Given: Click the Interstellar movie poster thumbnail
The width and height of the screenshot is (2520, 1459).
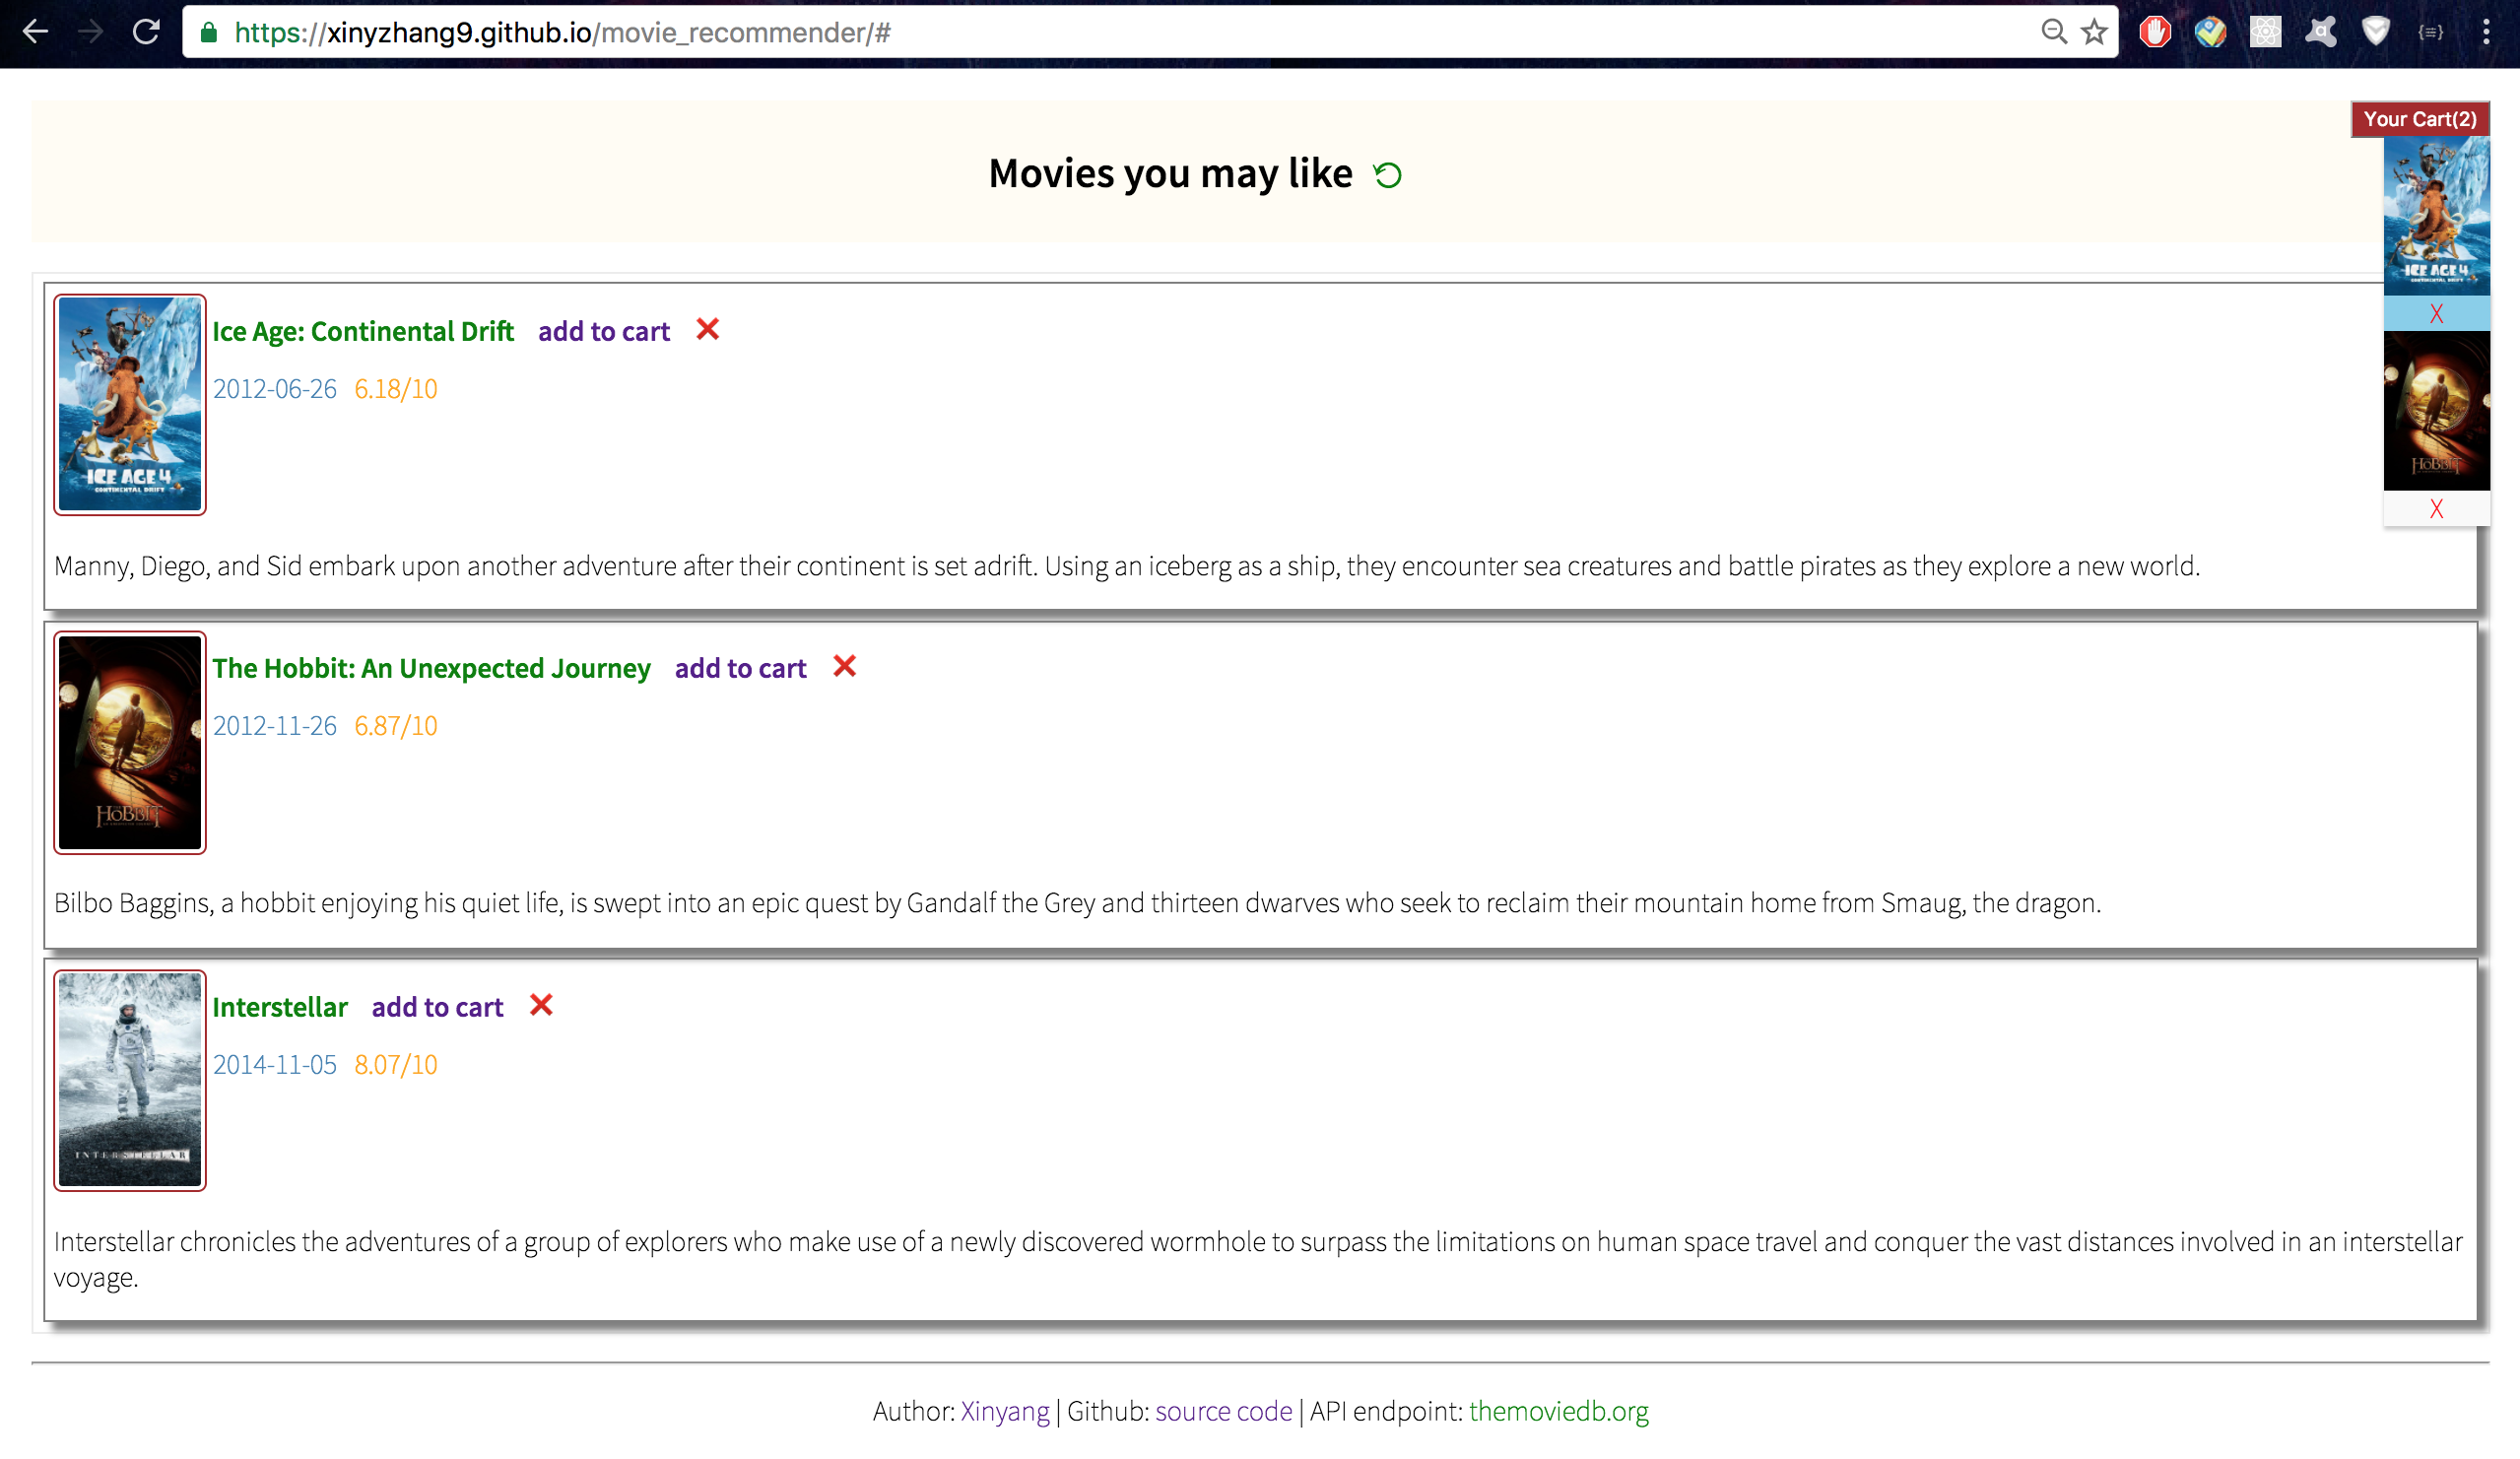Looking at the screenshot, I should pos(130,1080).
